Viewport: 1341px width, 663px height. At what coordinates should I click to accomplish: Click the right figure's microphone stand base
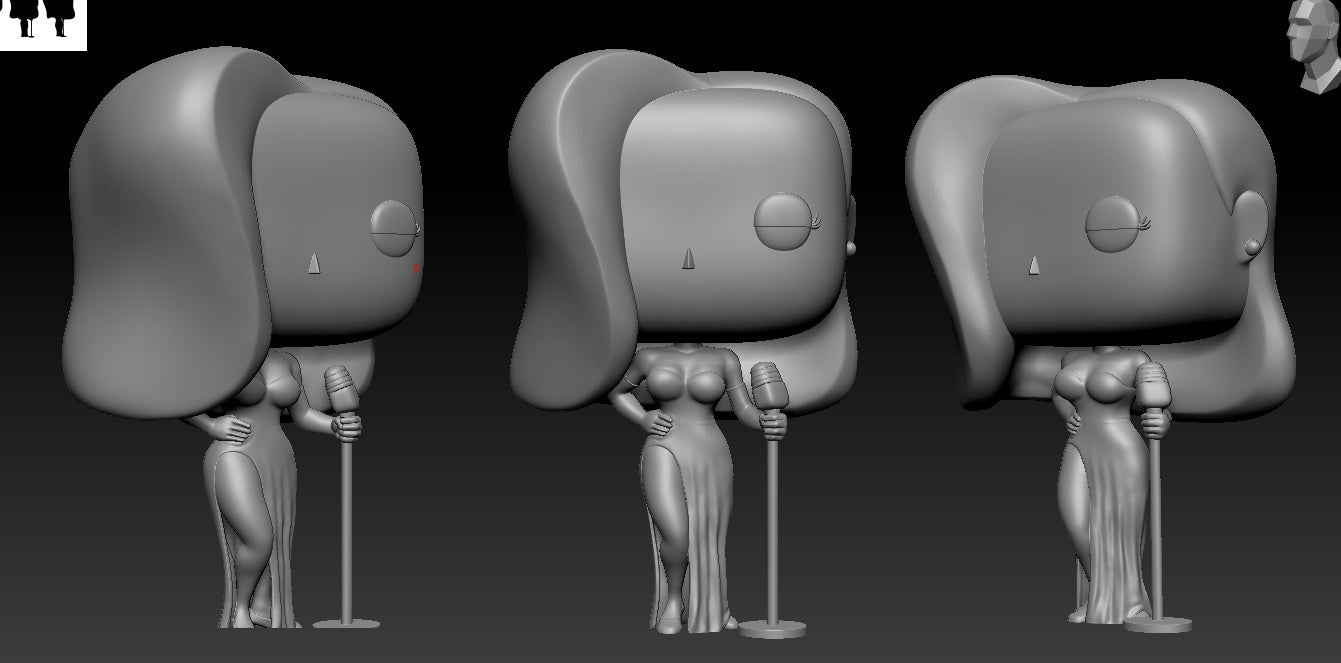pyautogui.click(x=1157, y=624)
